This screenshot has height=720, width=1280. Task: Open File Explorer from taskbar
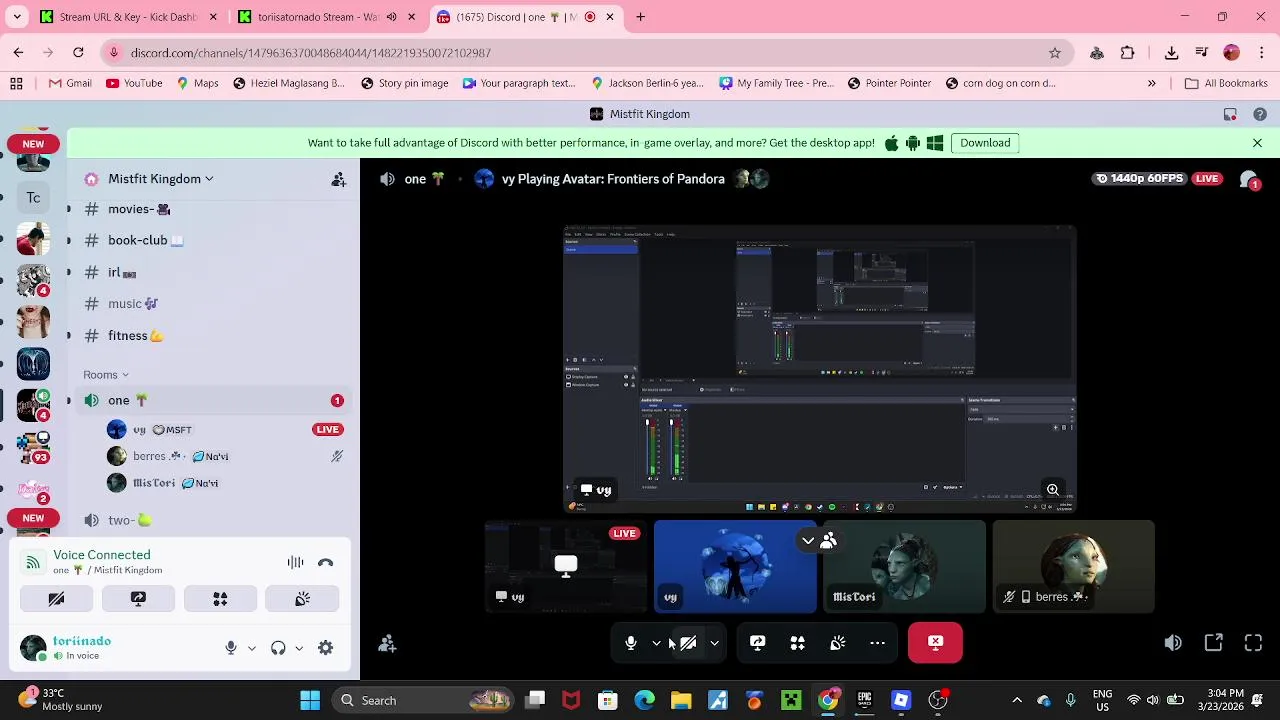coord(681,700)
